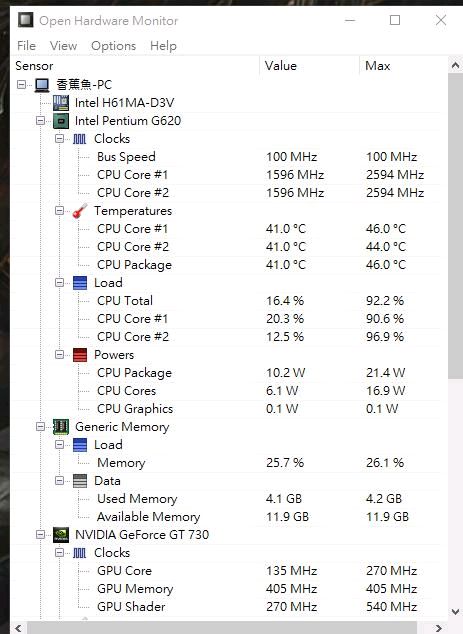Click the vertical scrollbar down arrow

point(455,612)
